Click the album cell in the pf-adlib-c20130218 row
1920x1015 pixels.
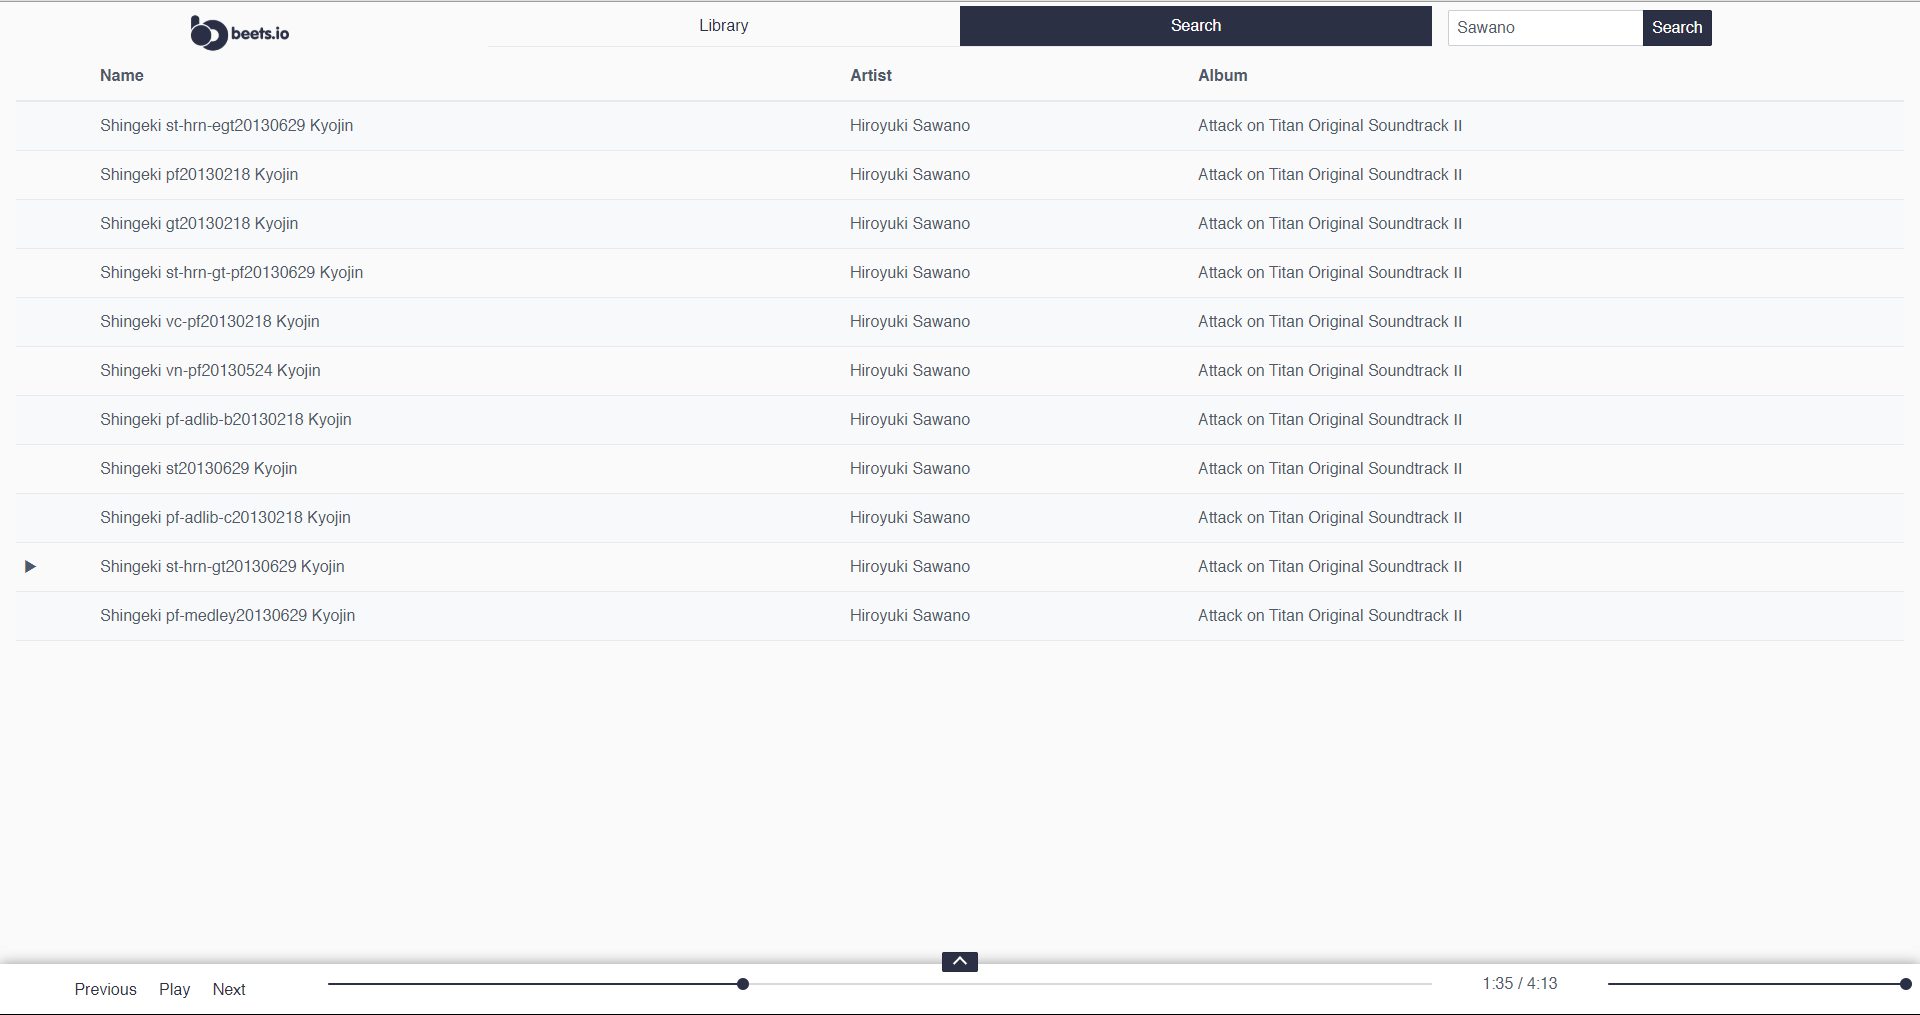tap(1330, 518)
